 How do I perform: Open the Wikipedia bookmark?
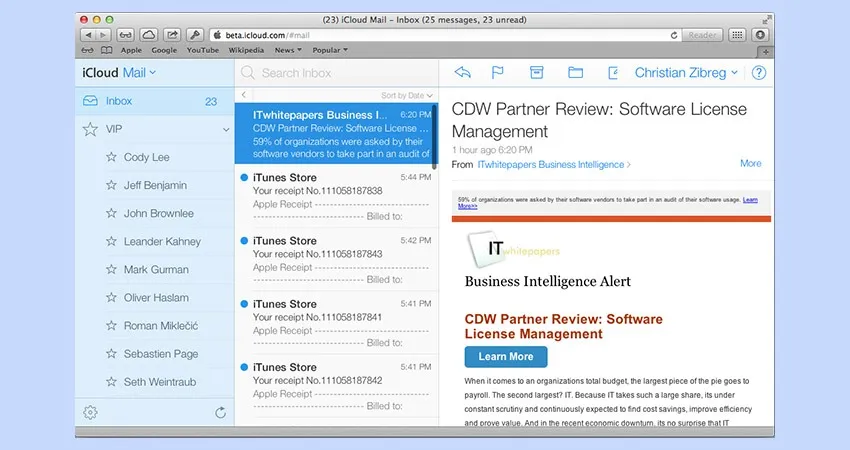point(246,50)
